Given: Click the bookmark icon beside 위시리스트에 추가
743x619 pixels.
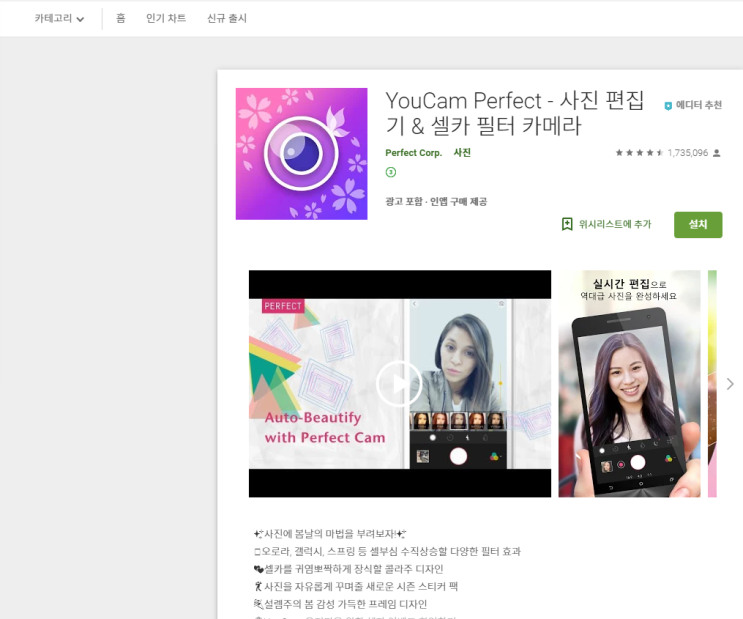Looking at the screenshot, I should click(x=567, y=224).
